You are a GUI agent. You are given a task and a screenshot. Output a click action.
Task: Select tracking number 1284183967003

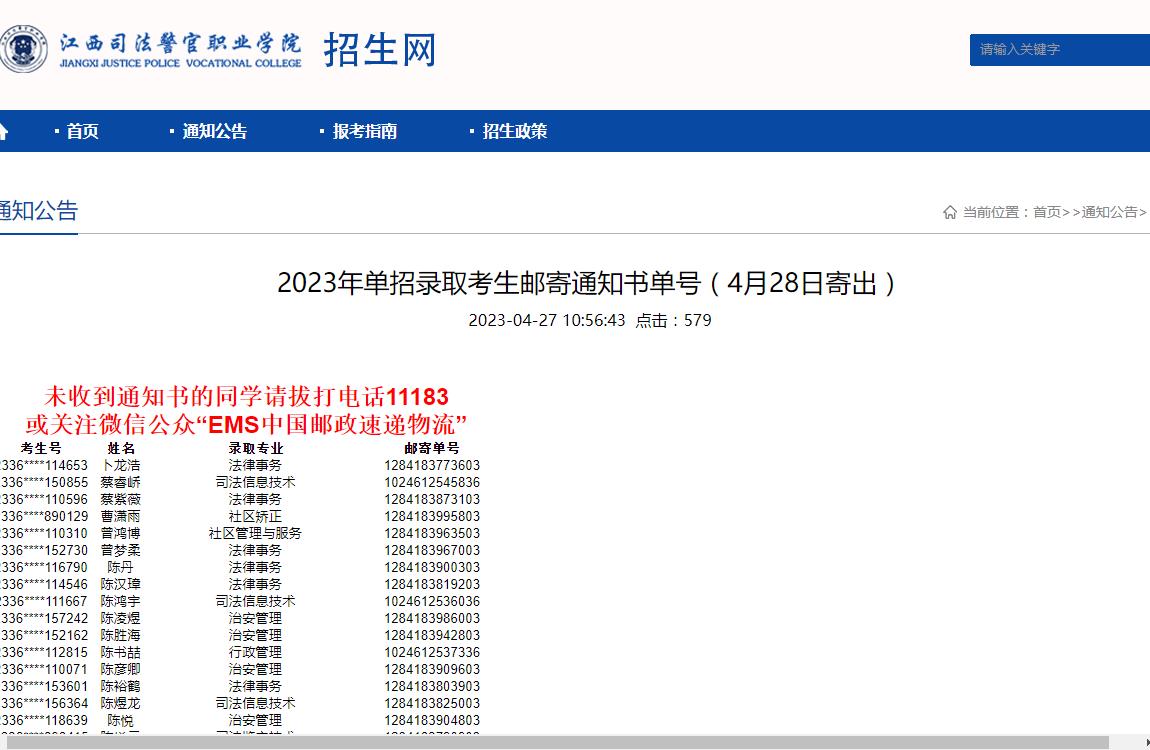coord(432,550)
